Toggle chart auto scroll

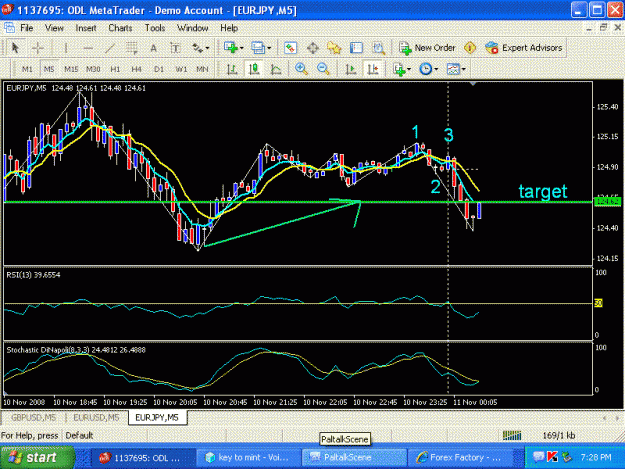pos(351,69)
